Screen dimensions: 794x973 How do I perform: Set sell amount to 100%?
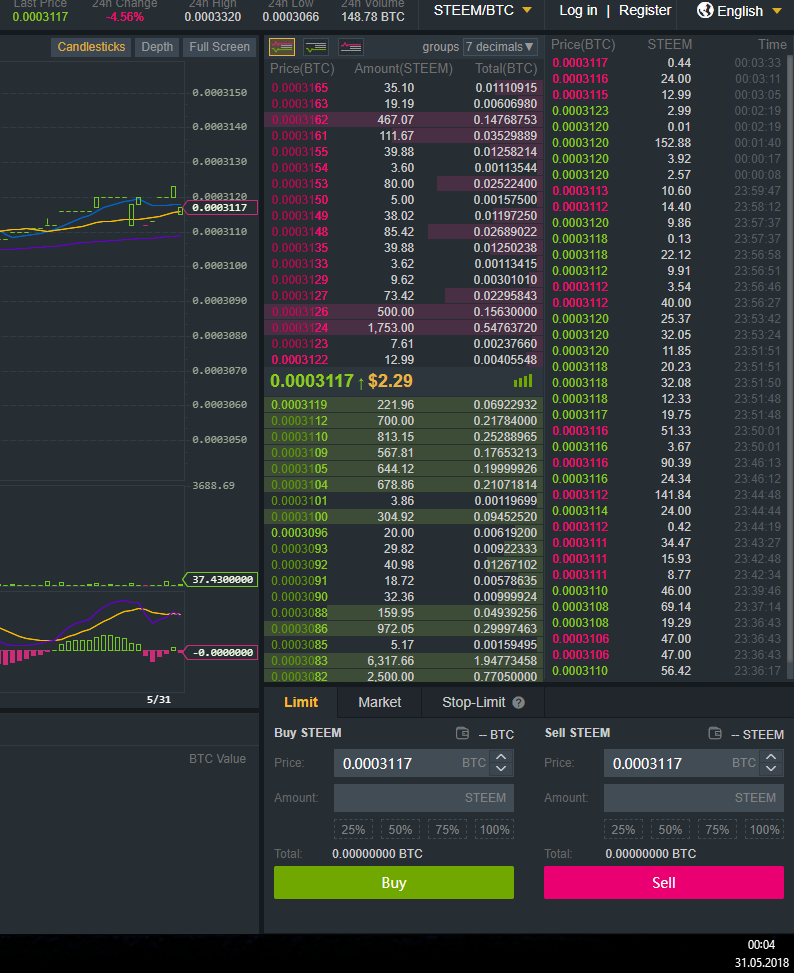coord(764,830)
